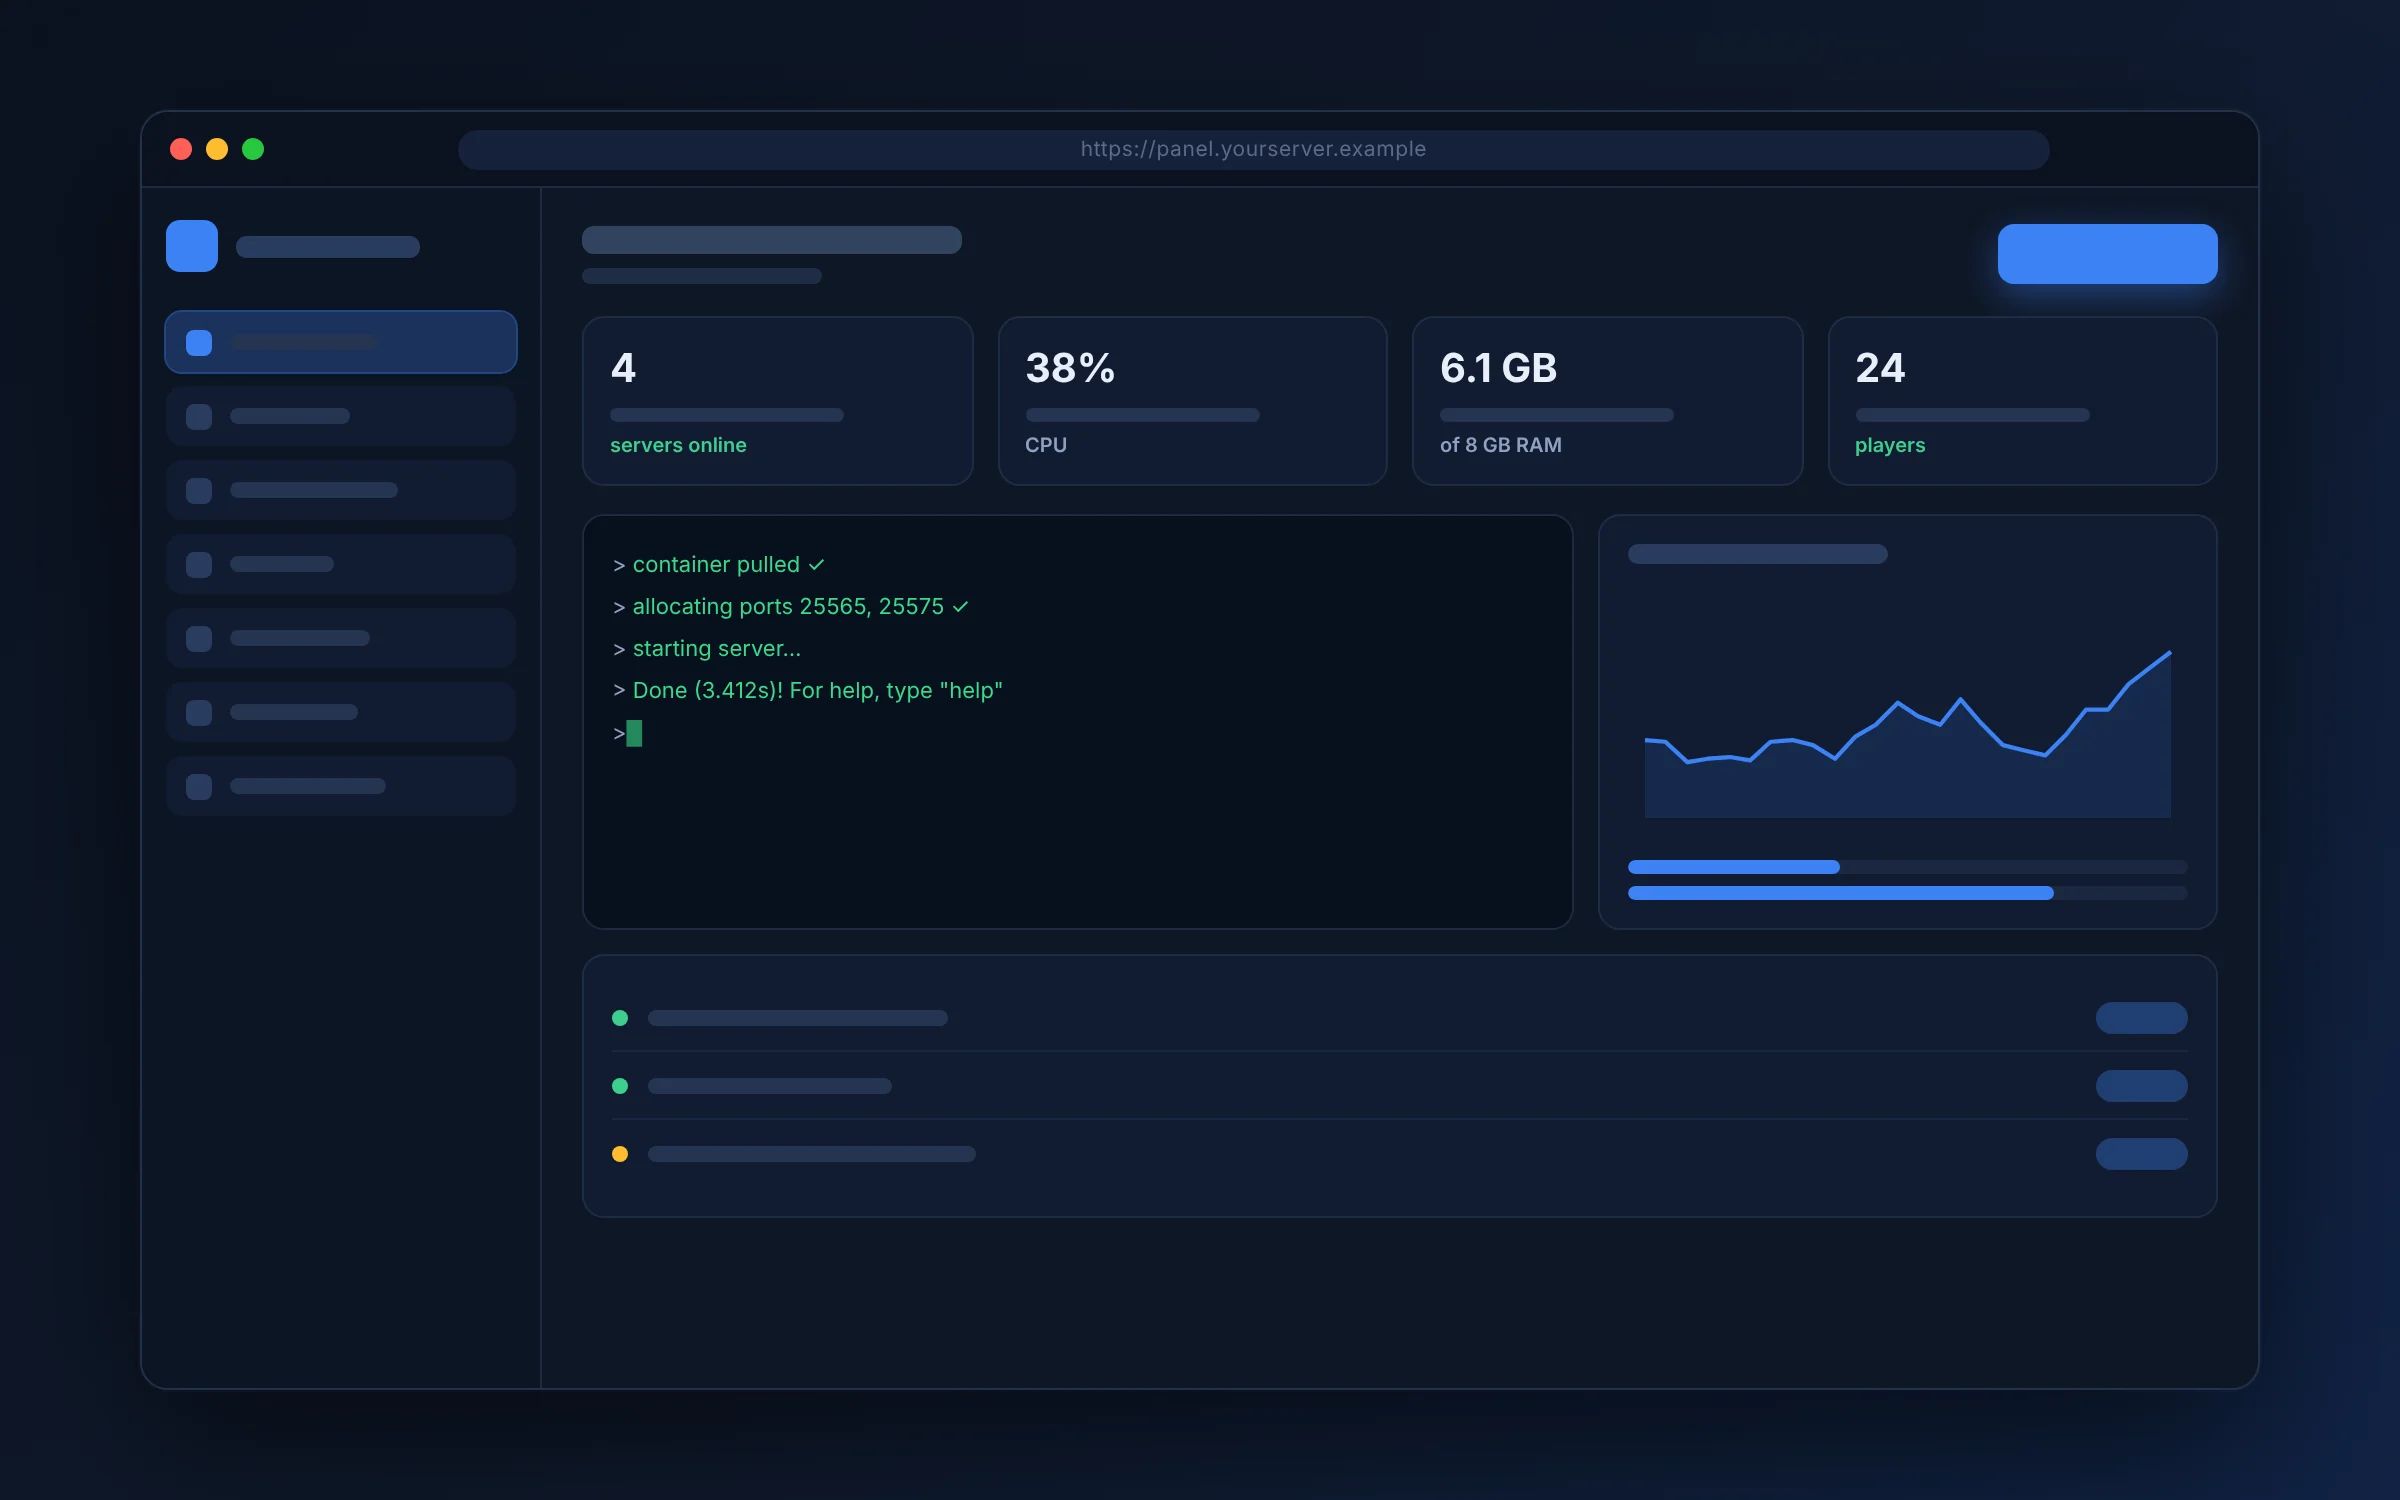Open the '38% CPU' stat card
Screen dimensions: 2400x1500
click(1192, 401)
